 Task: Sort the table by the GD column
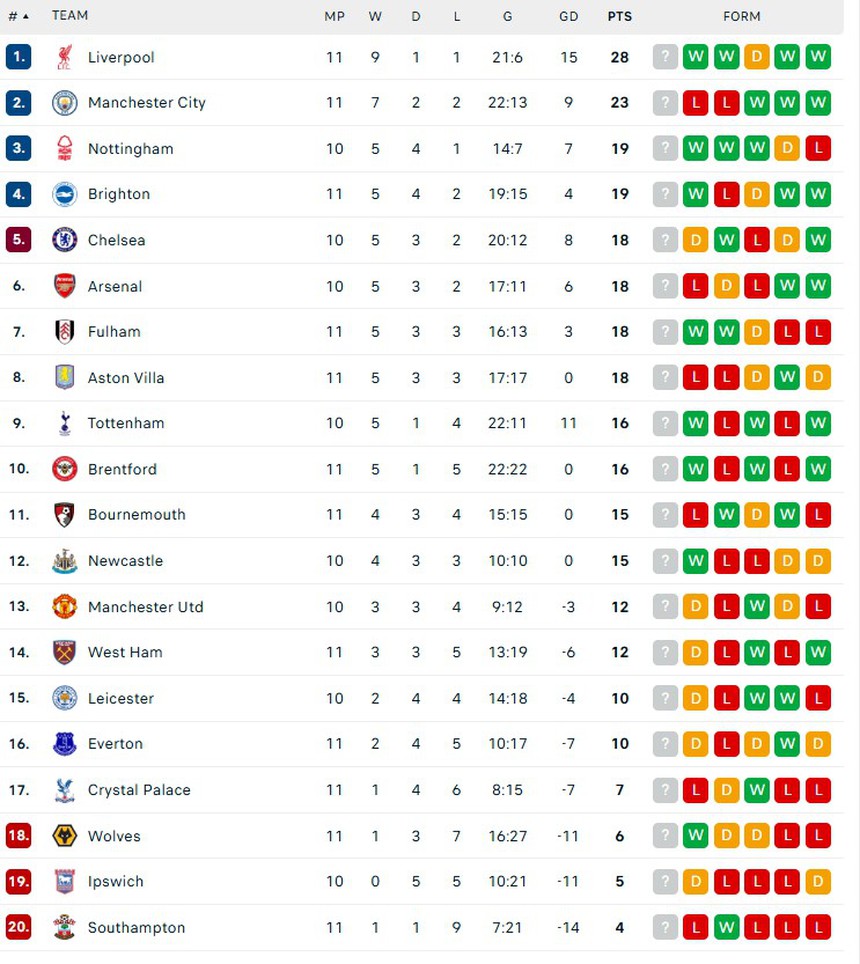click(569, 16)
